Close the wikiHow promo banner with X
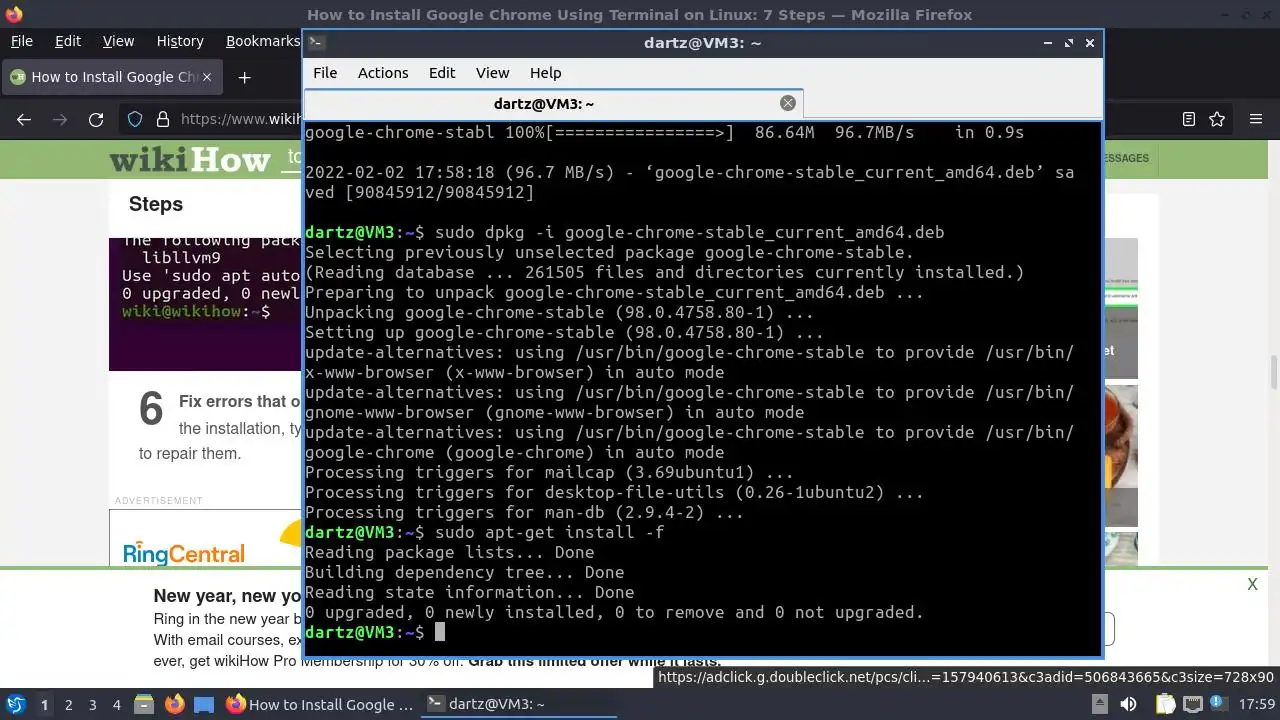This screenshot has height=720, width=1280. 1252,584
